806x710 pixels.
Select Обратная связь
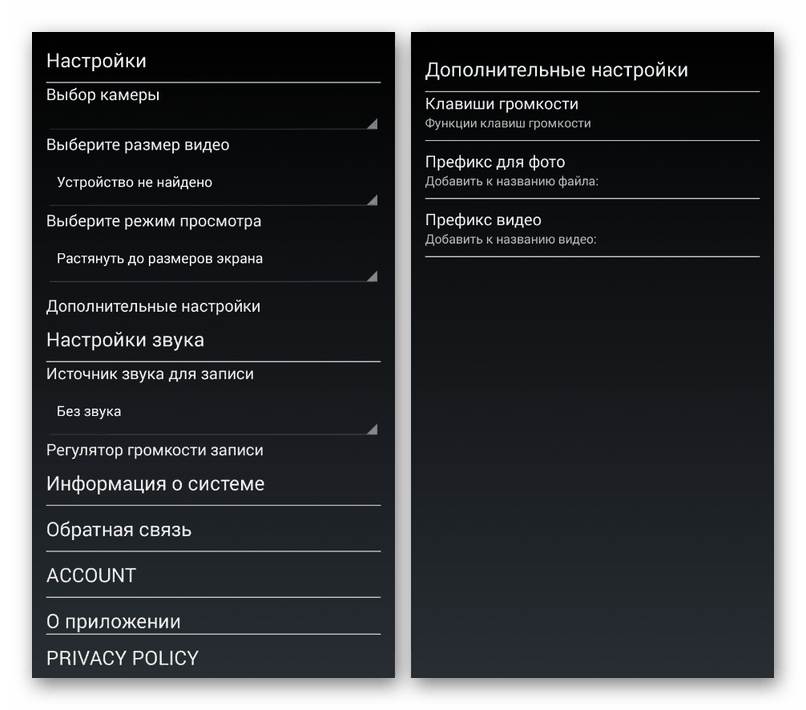click(119, 530)
